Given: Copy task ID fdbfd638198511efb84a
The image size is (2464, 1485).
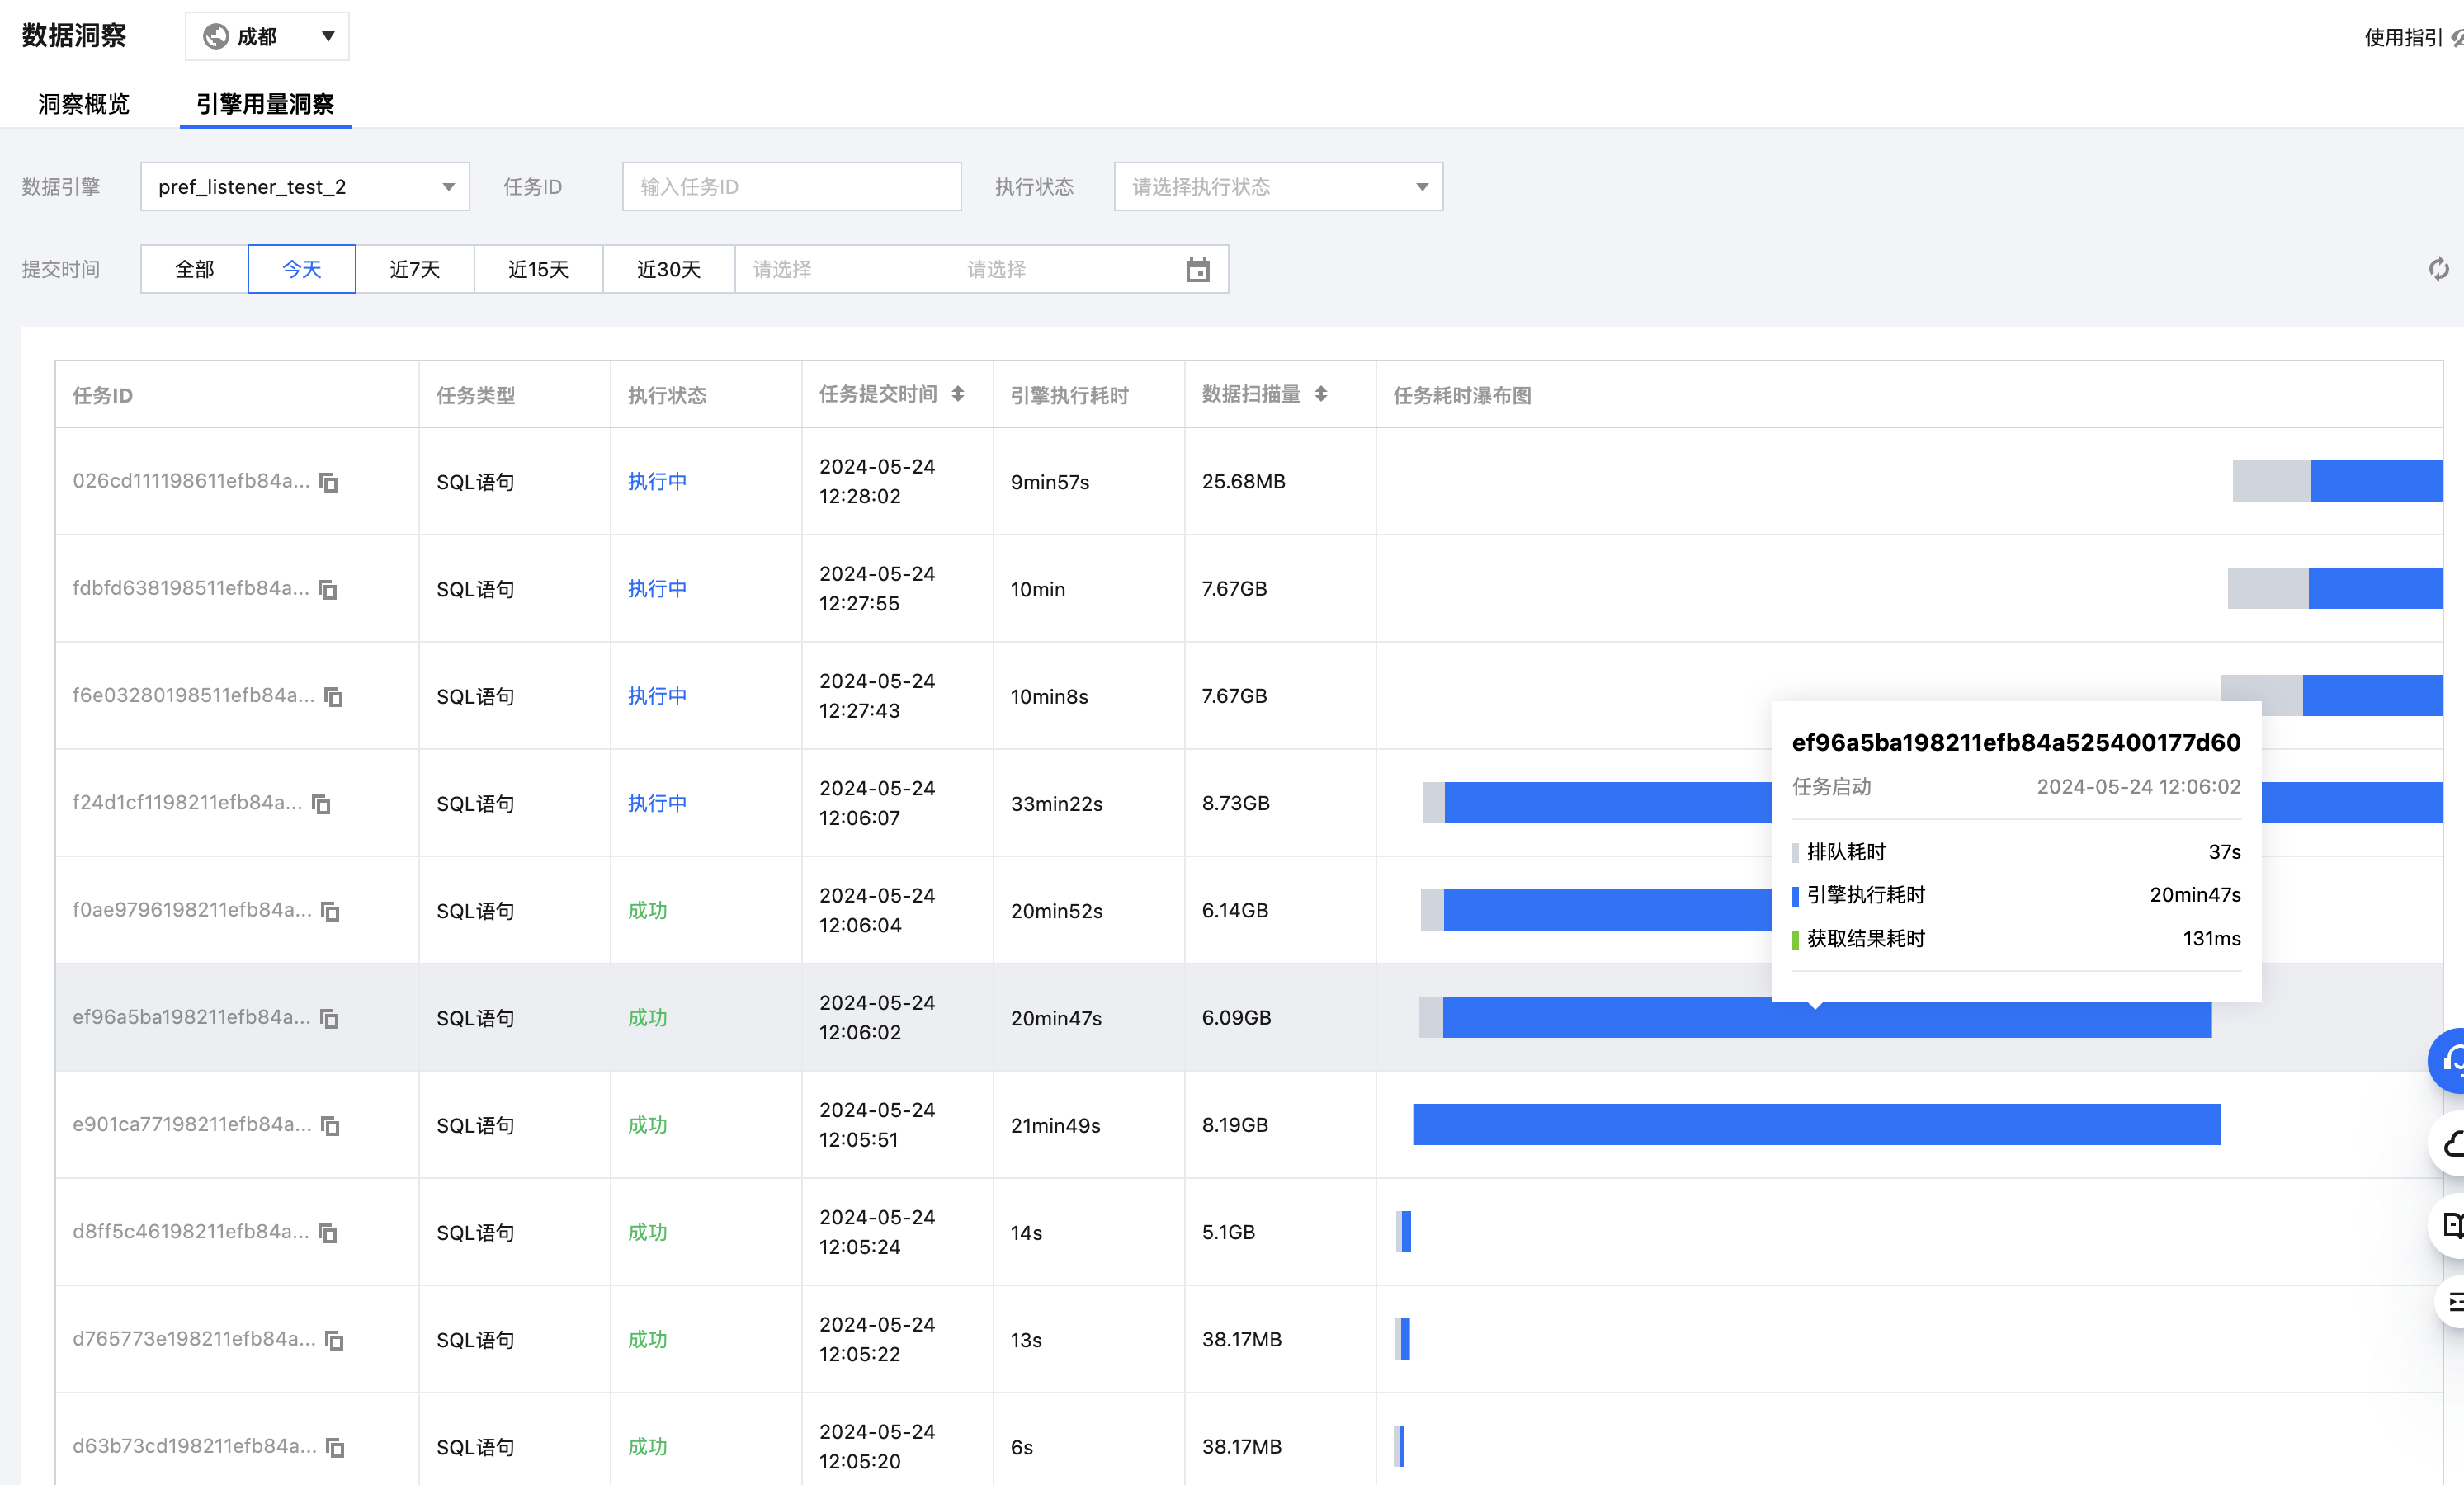Looking at the screenshot, I should pyautogui.click(x=328, y=589).
